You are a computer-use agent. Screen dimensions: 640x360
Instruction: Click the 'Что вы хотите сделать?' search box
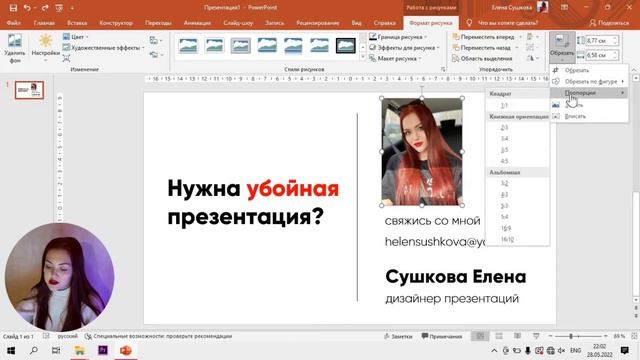508,23
